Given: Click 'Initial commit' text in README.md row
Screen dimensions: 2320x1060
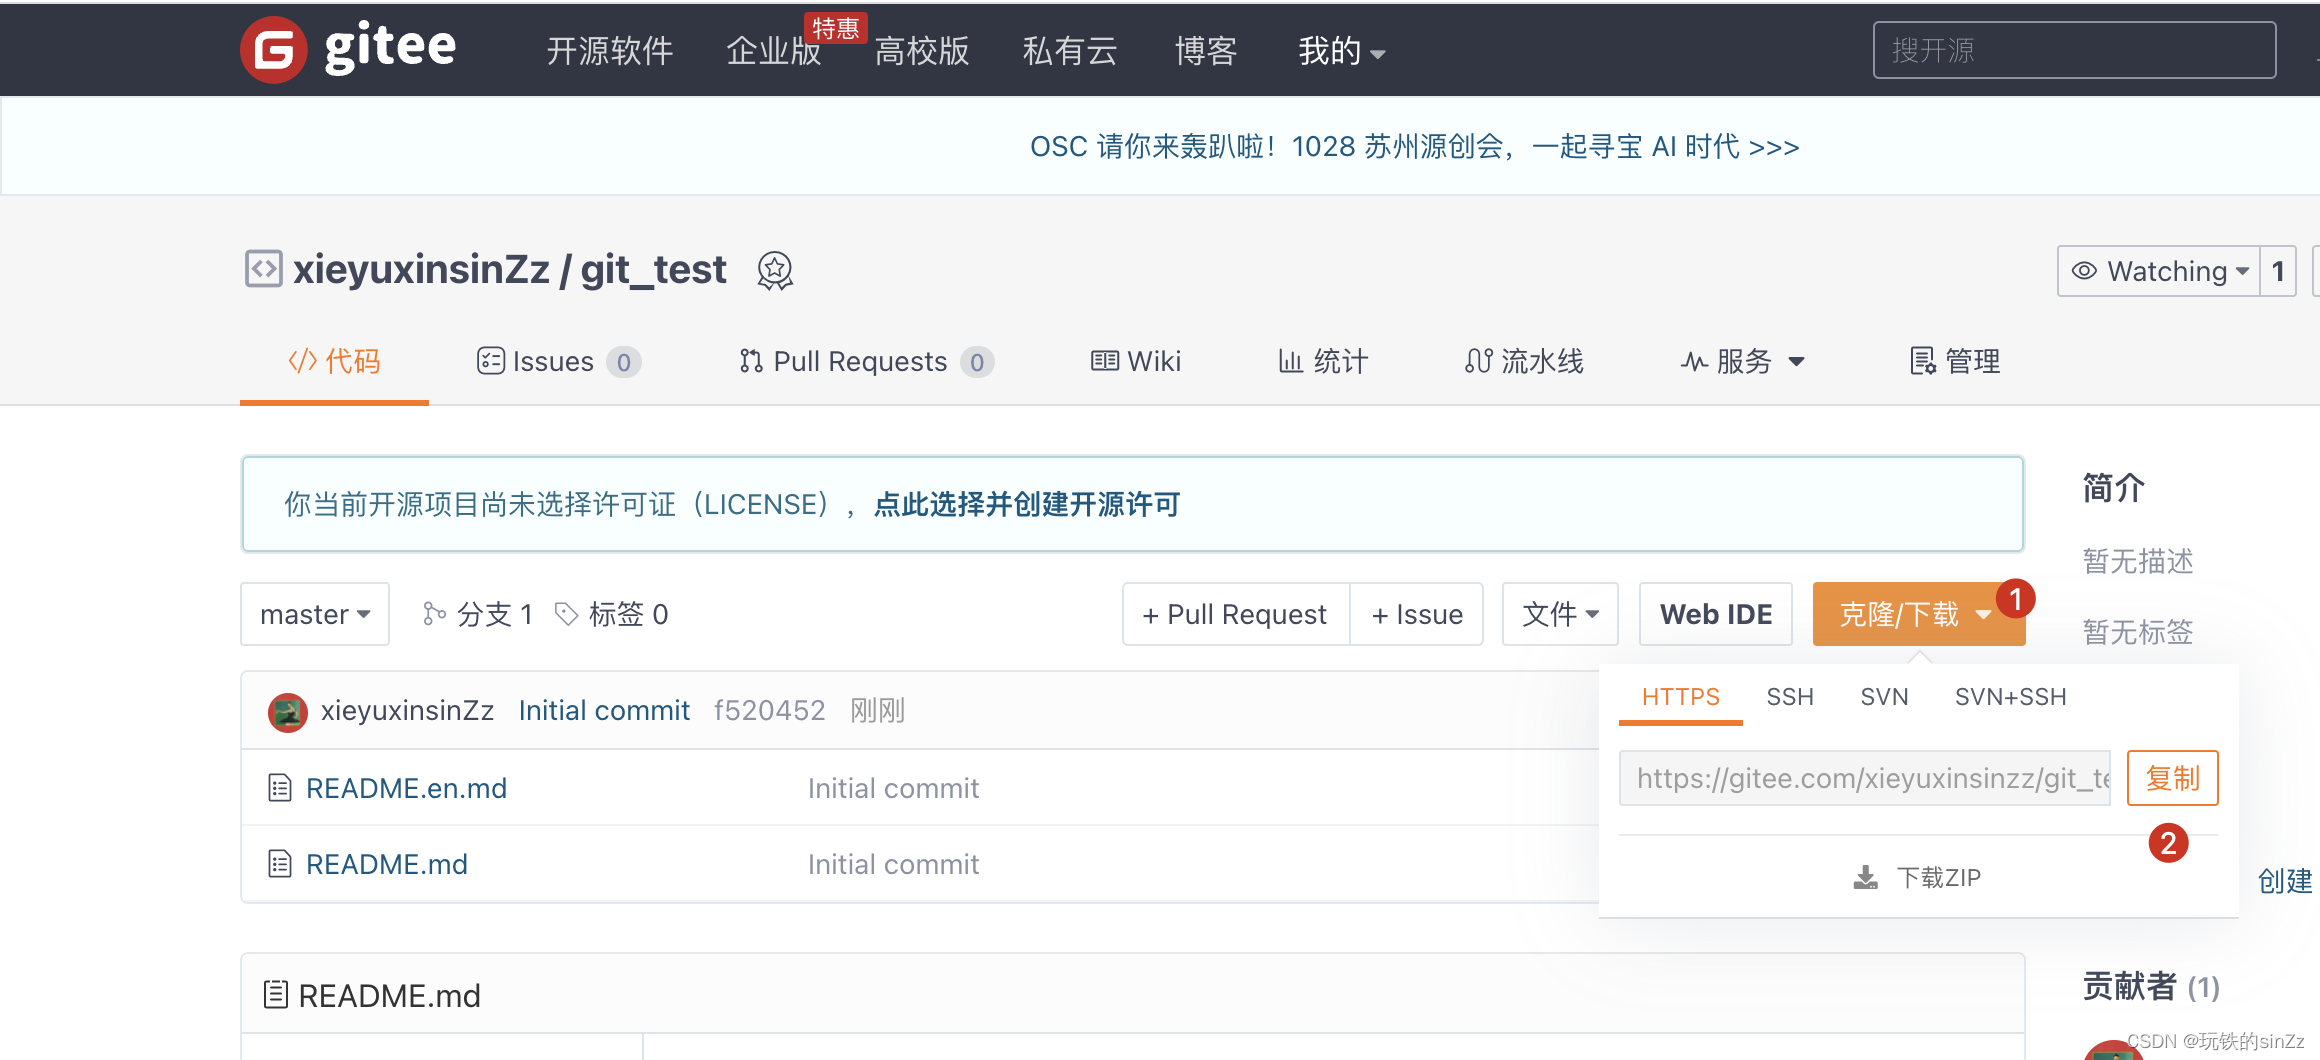Looking at the screenshot, I should pos(893,864).
